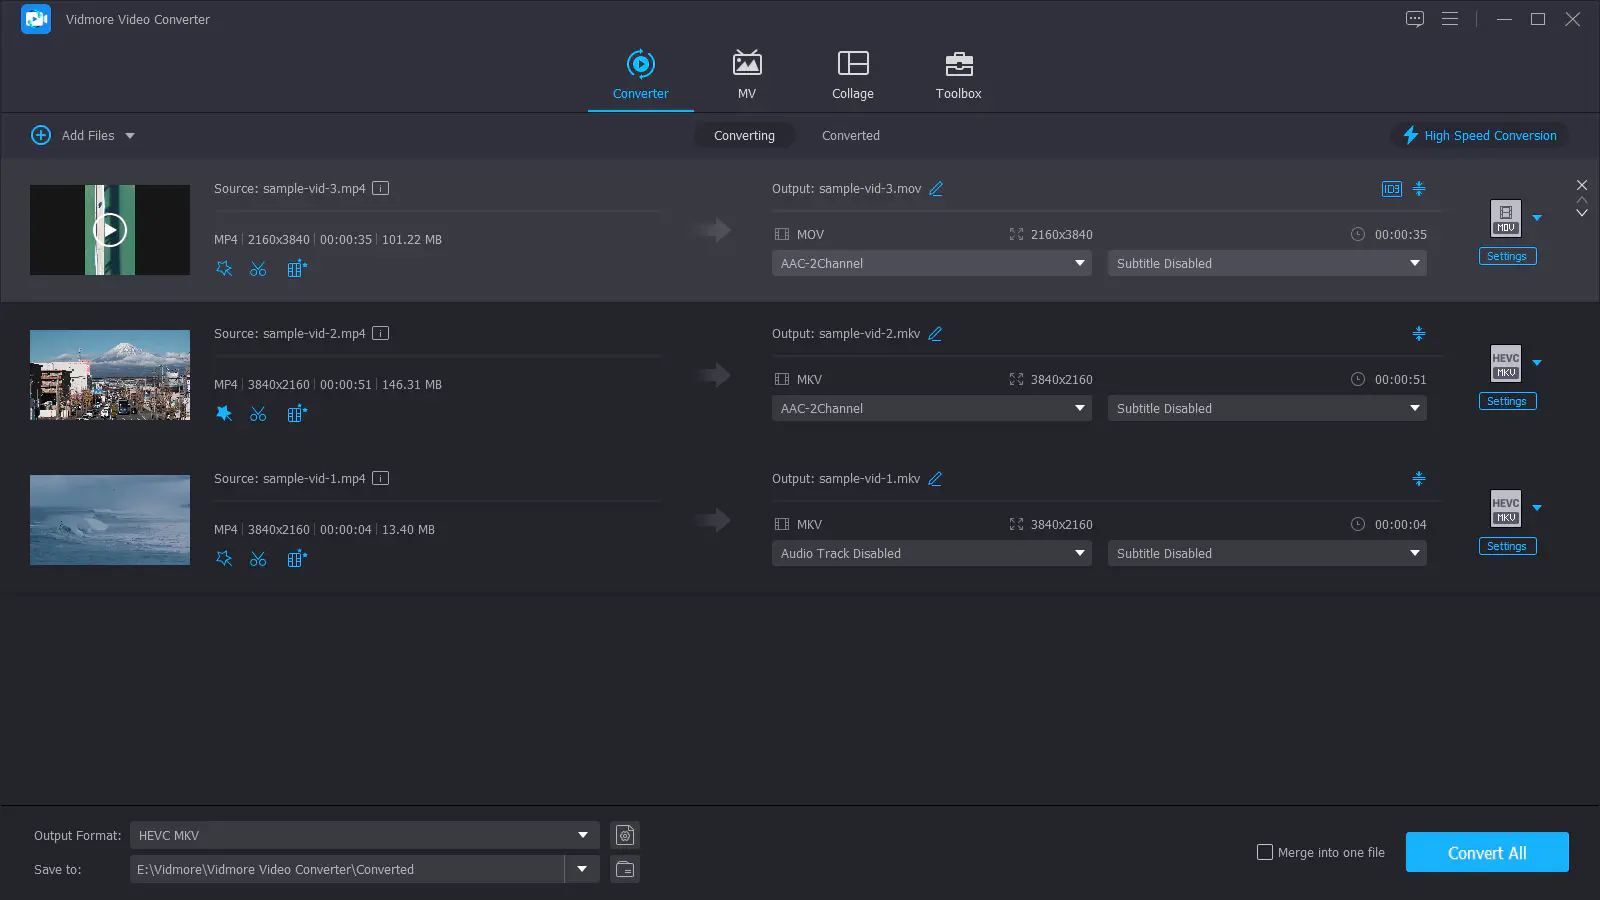The width and height of the screenshot is (1600, 900).
Task: Open the Toolbox panel
Action: tap(958, 75)
